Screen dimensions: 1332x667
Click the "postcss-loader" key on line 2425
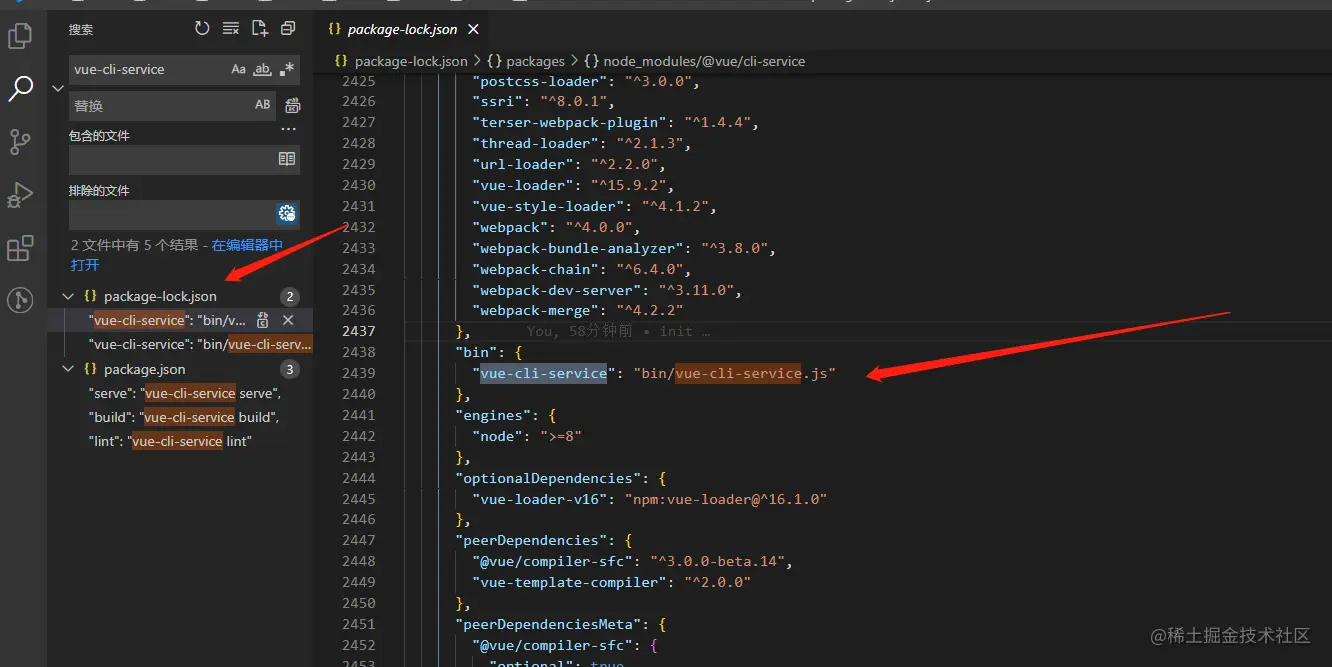(x=540, y=81)
